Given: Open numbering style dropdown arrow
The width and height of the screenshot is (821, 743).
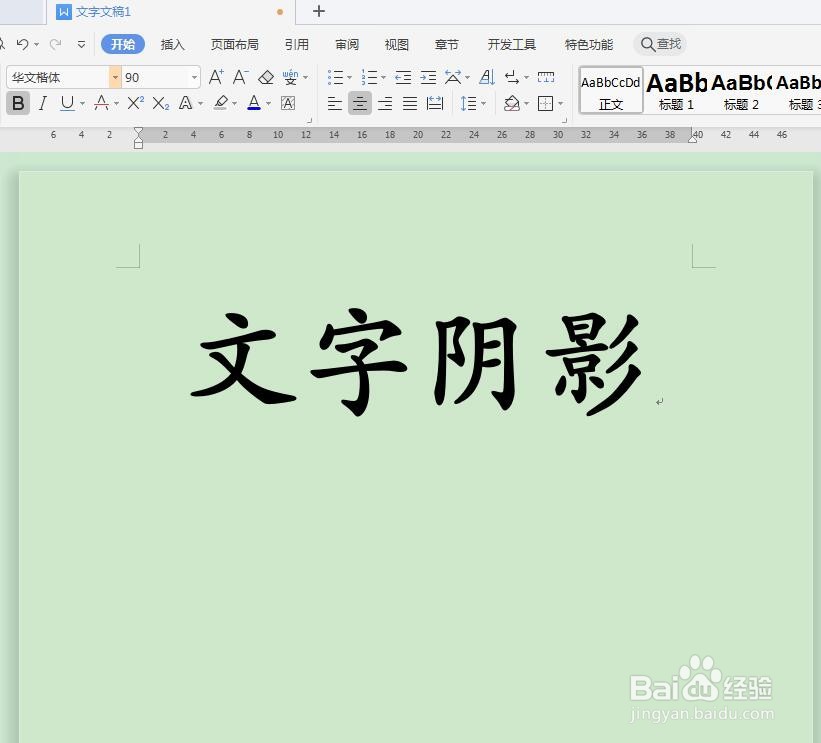Looking at the screenshot, I should [x=383, y=78].
